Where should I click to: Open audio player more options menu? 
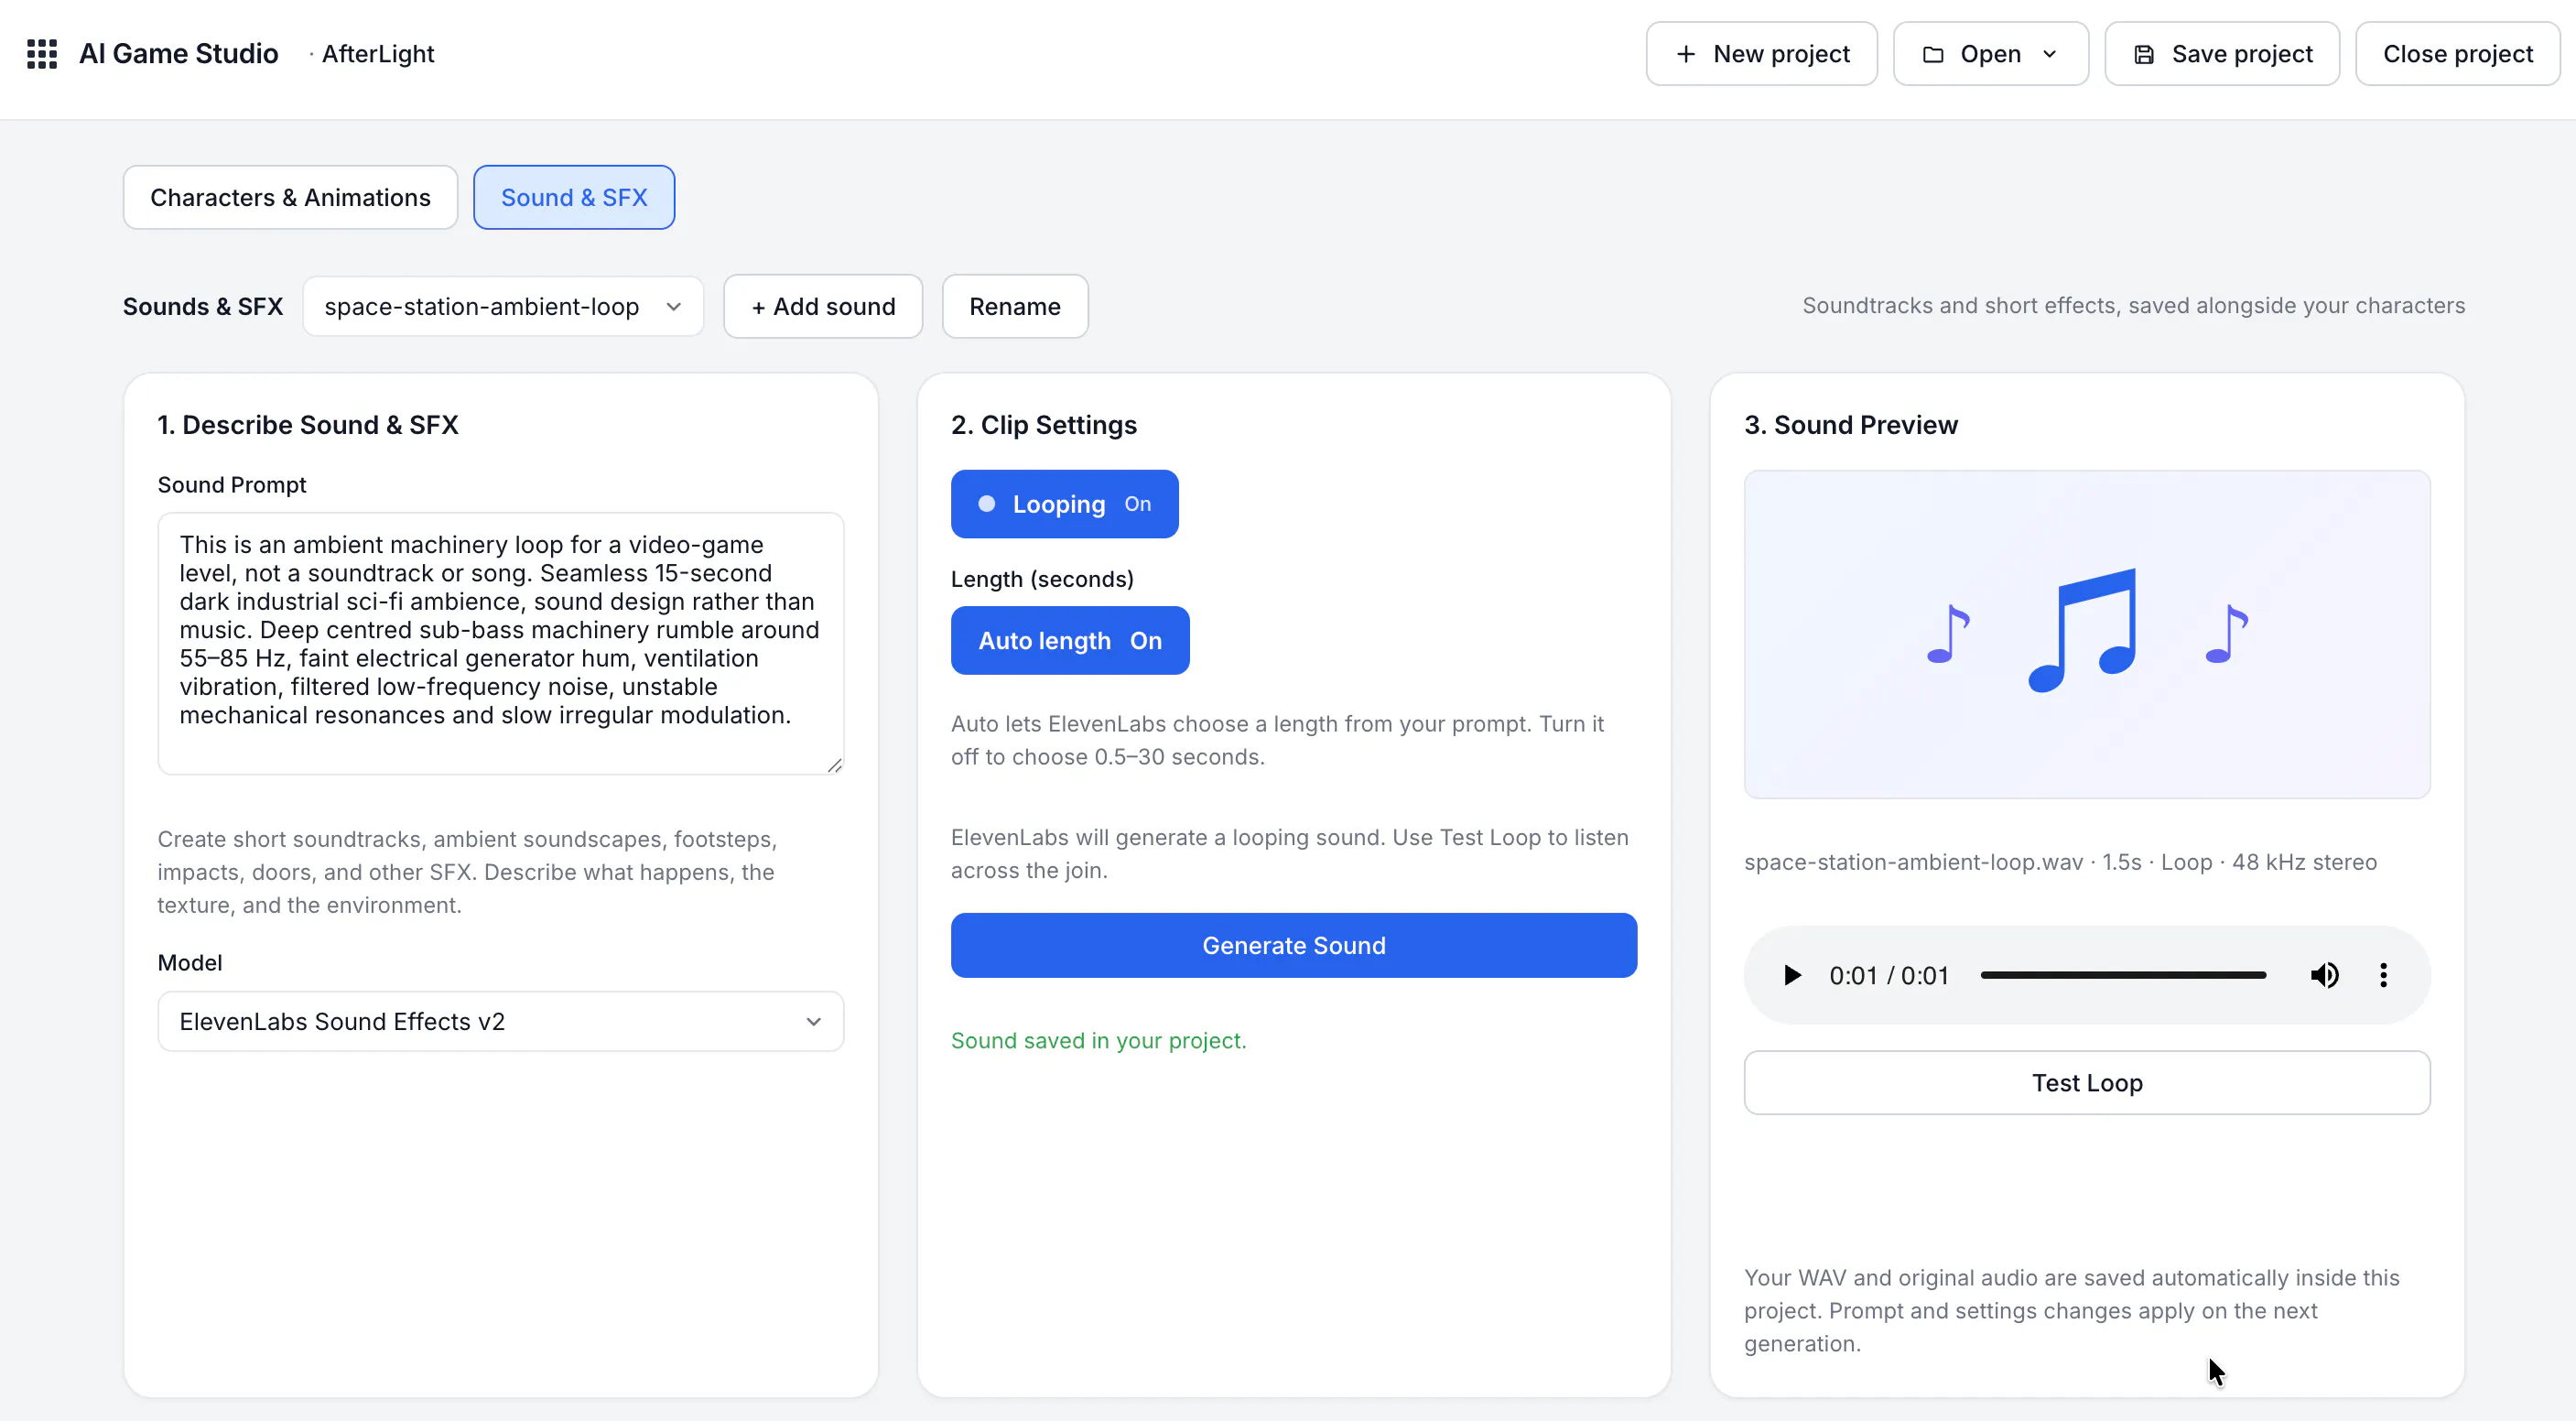point(2384,975)
